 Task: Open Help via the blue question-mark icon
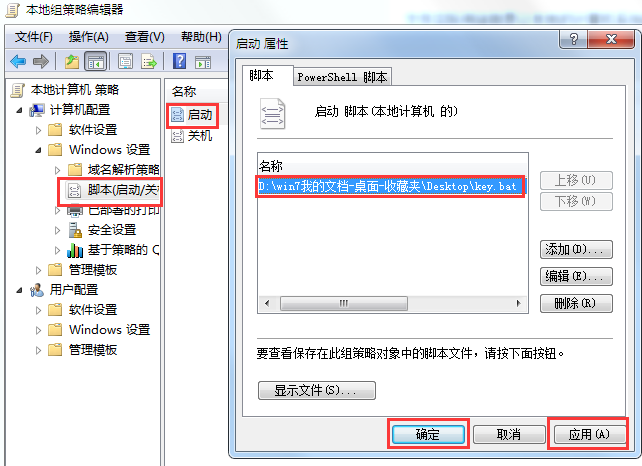pos(179,61)
